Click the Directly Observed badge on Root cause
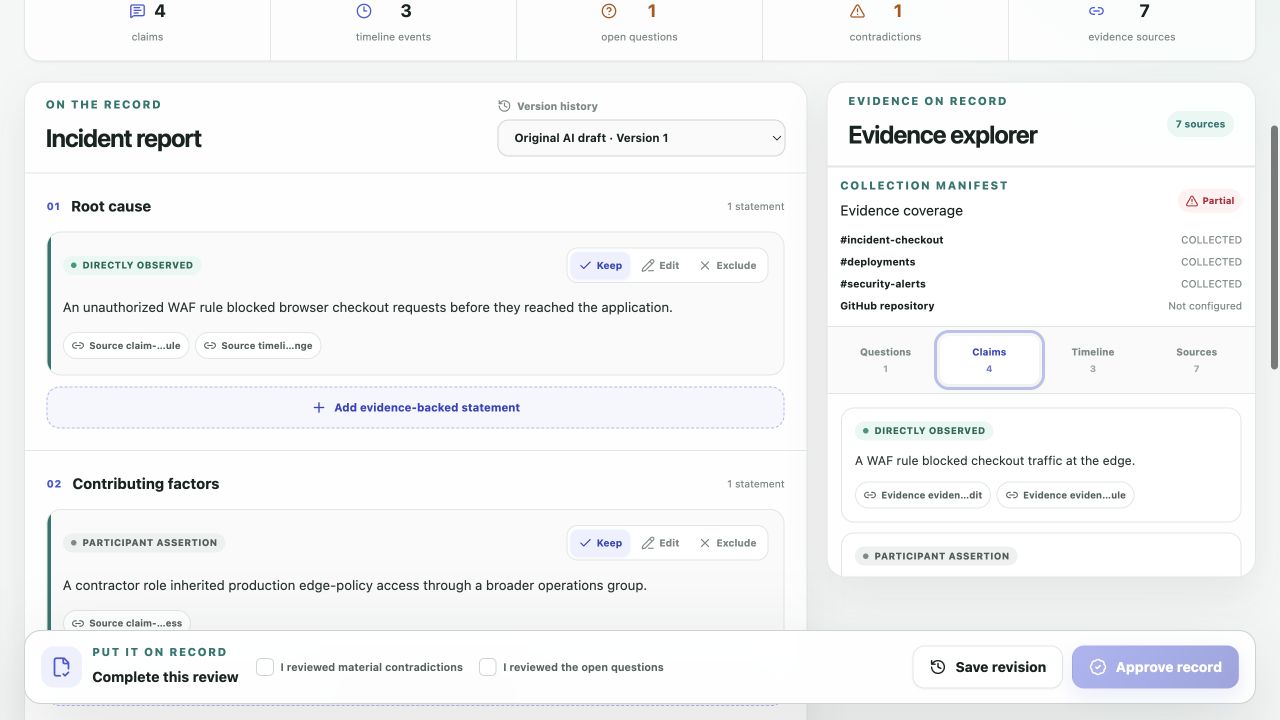Viewport: 1280px width, 720px height. coord(132,265)
